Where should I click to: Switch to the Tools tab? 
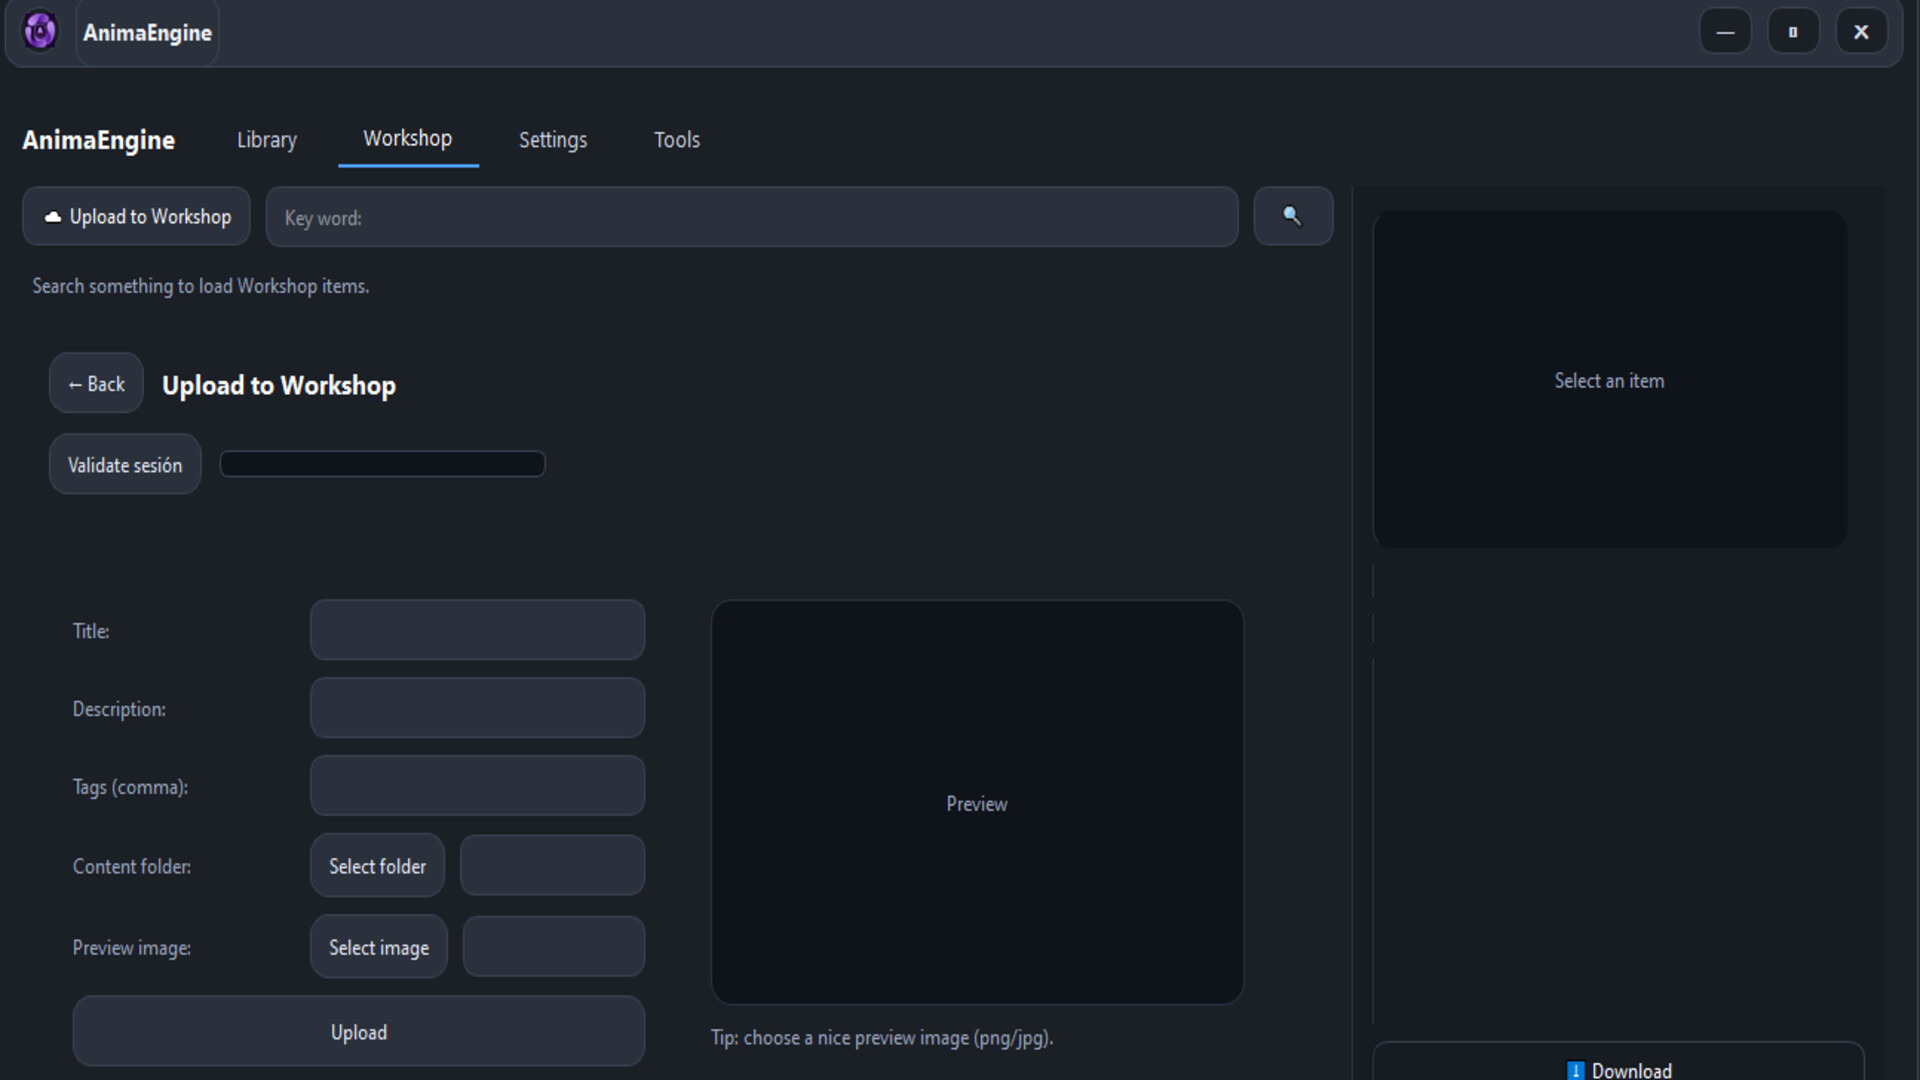[677, 140]
